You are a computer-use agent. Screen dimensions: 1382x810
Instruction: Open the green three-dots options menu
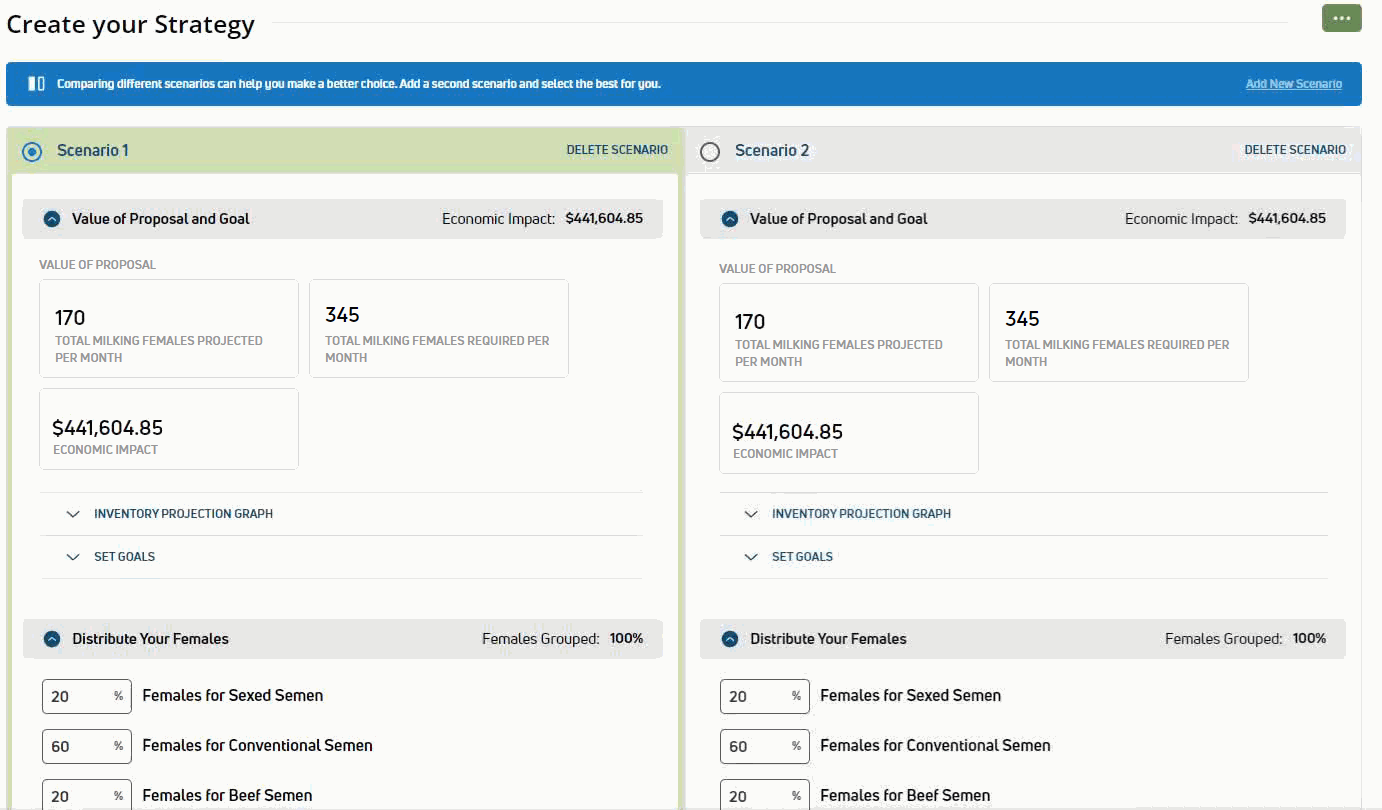click(1341, 19)
